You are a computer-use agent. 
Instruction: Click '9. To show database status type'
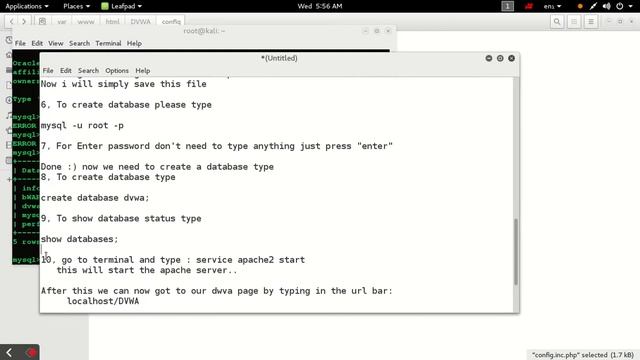click(121, 218)
